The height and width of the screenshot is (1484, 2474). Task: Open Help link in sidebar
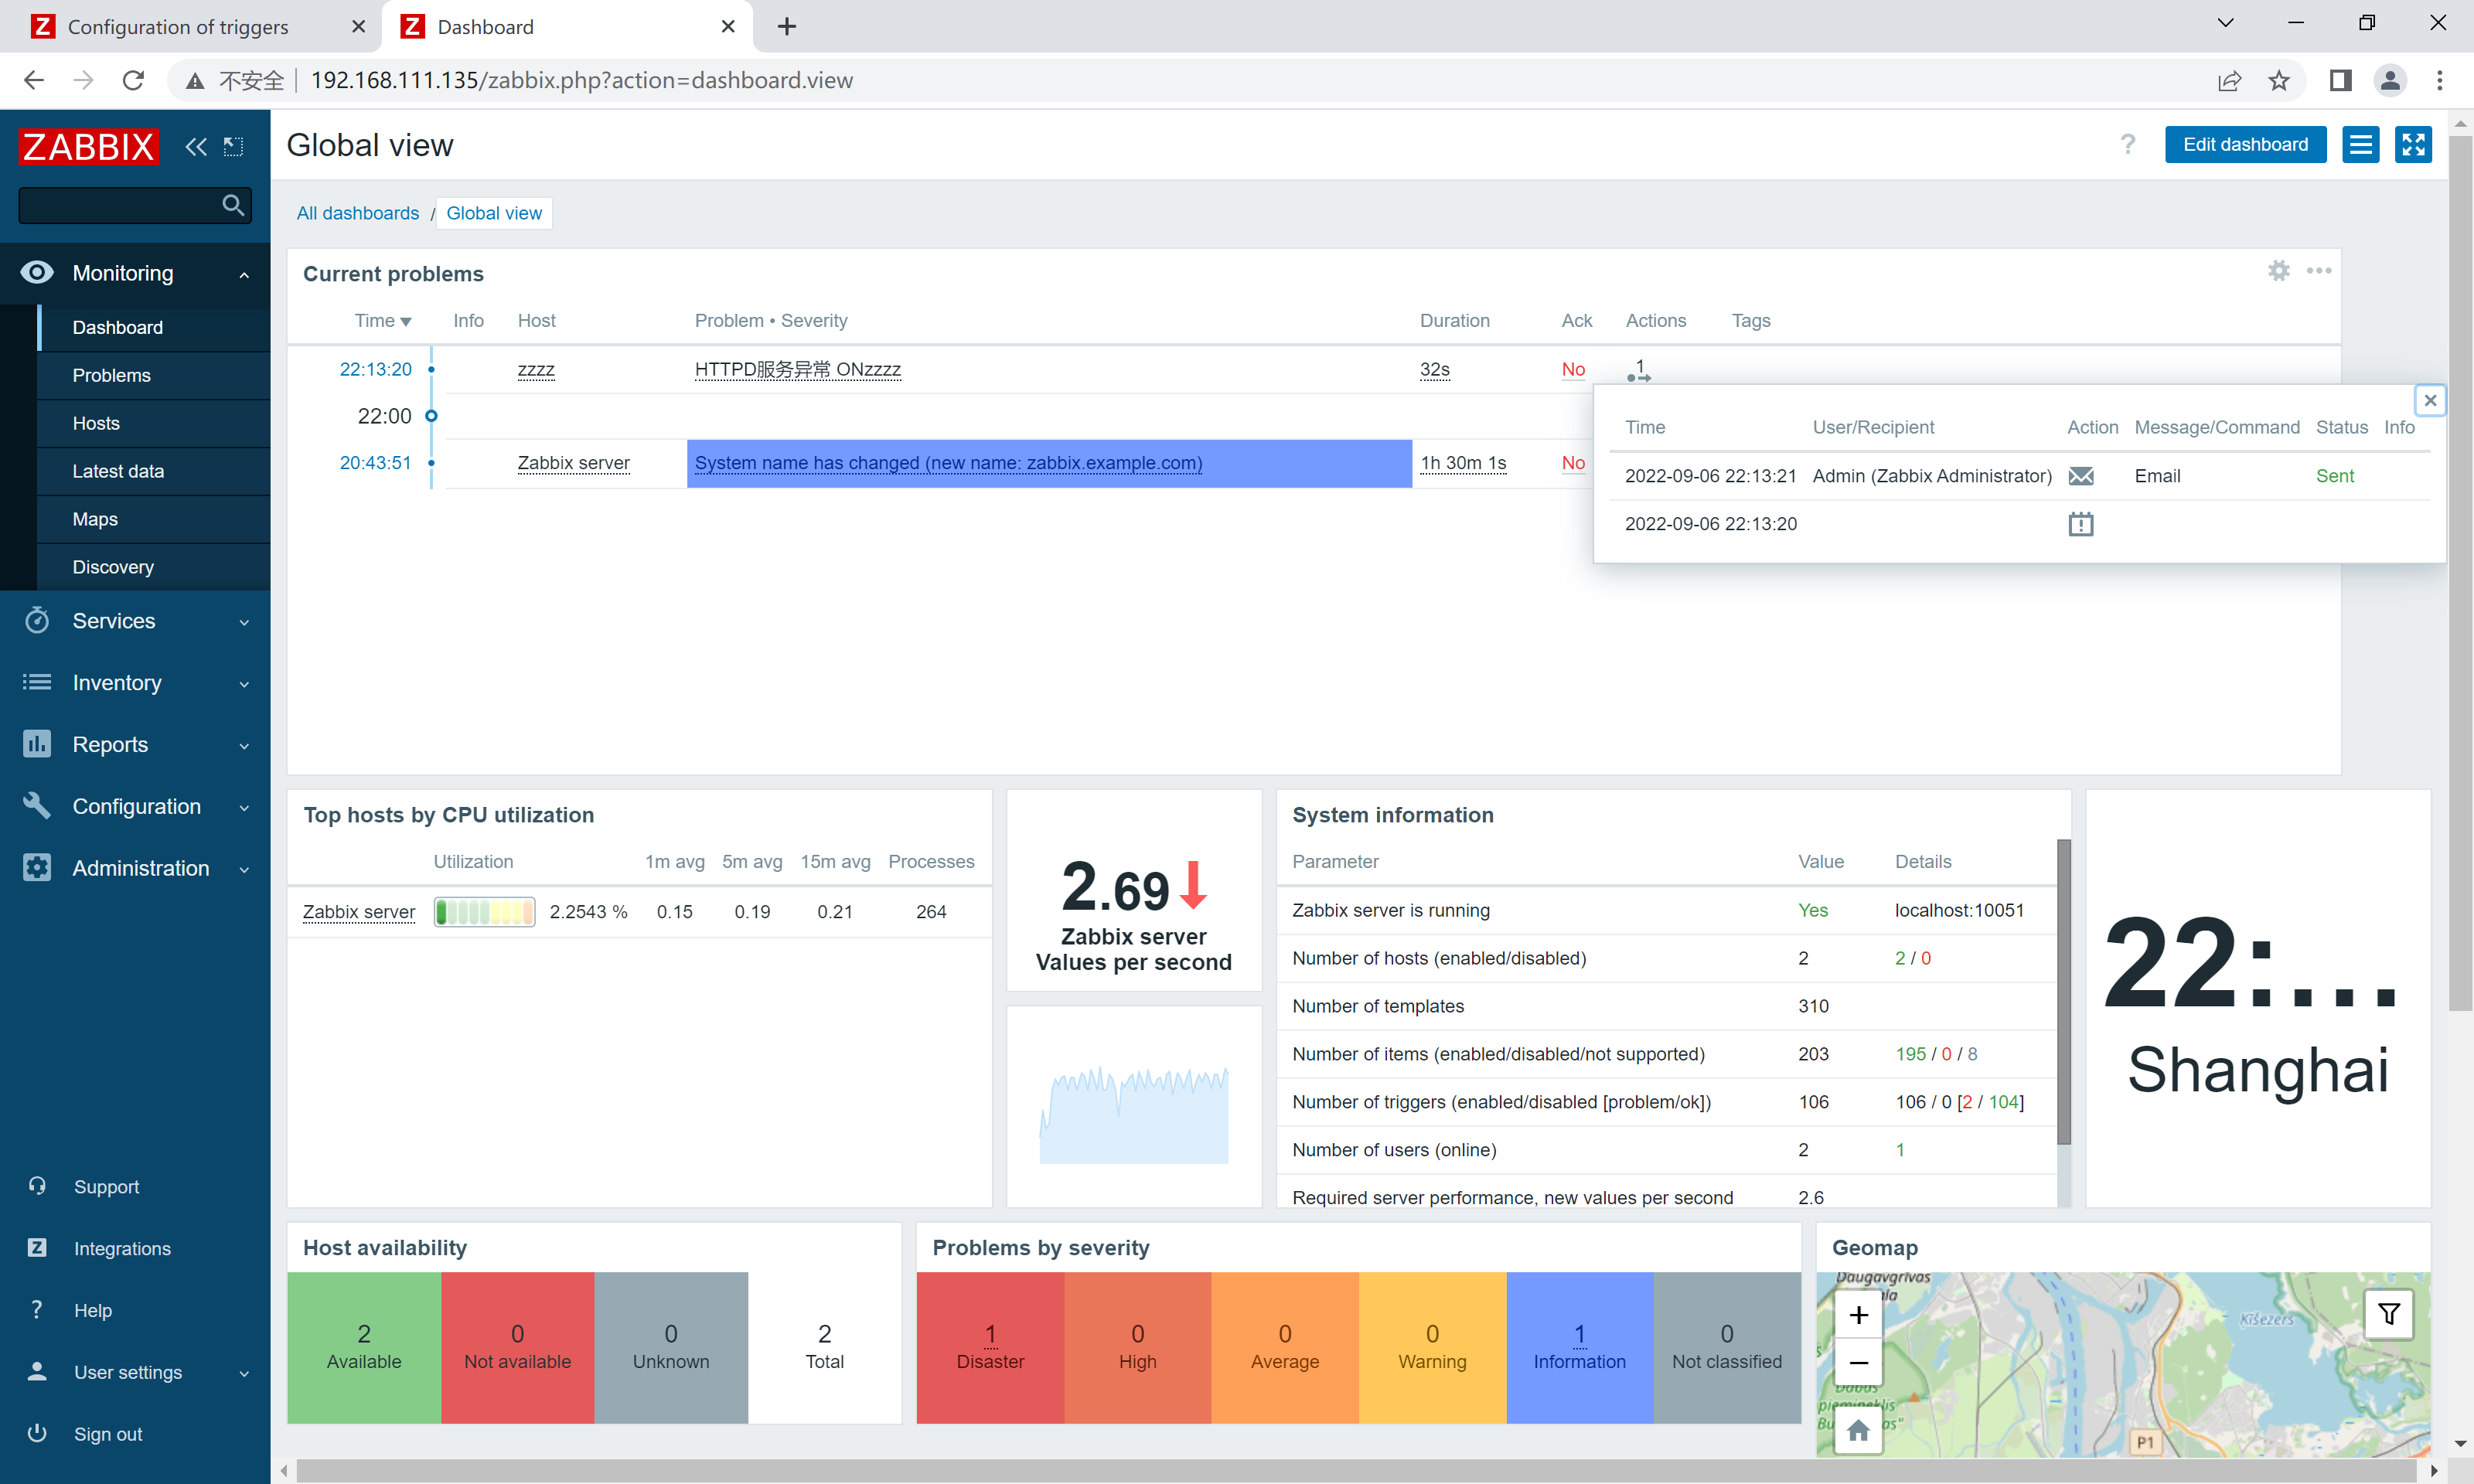point(93,1311)
